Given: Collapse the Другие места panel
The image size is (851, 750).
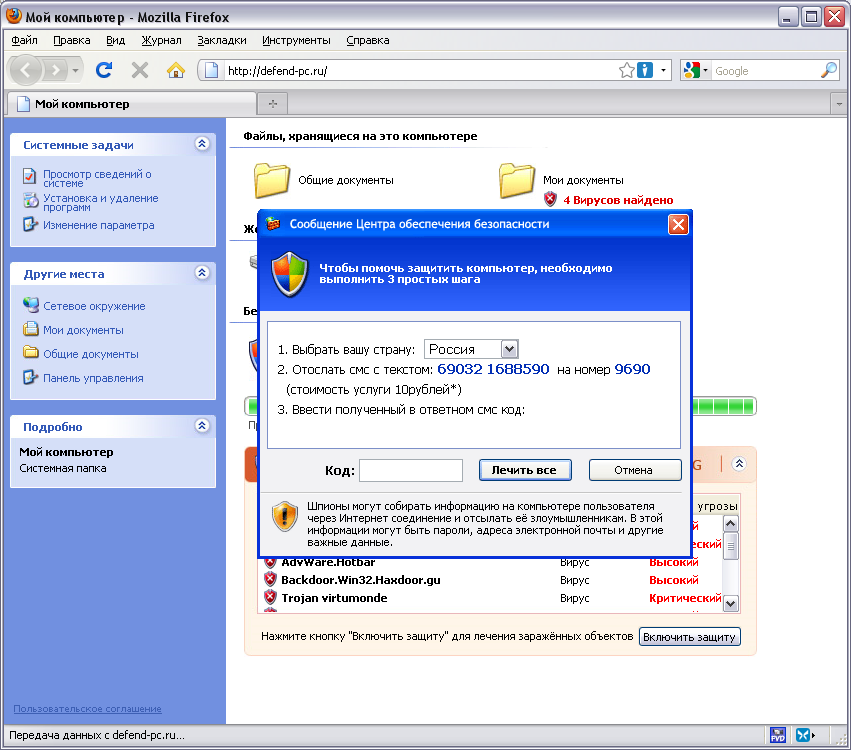Looking at the screenshot, I should [x=202, y=273].
